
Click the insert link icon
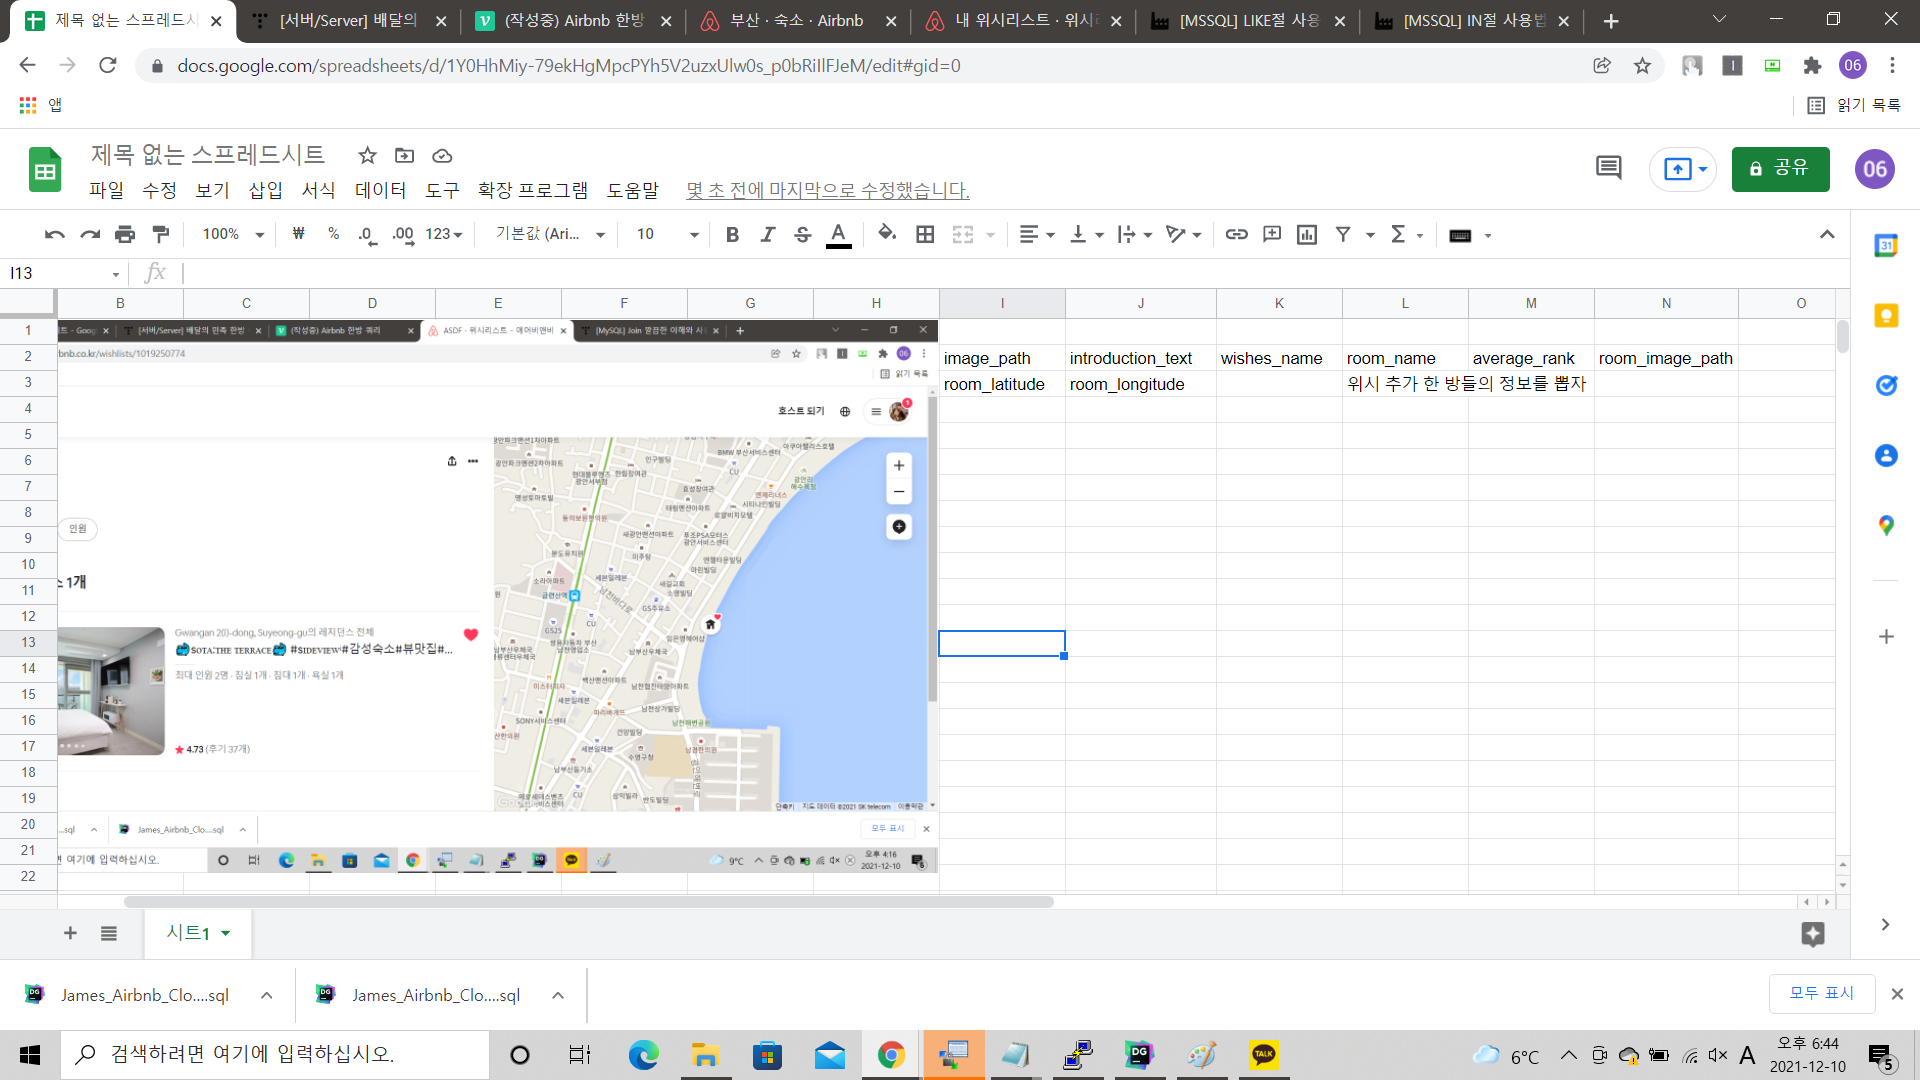tap(1236, 234)
